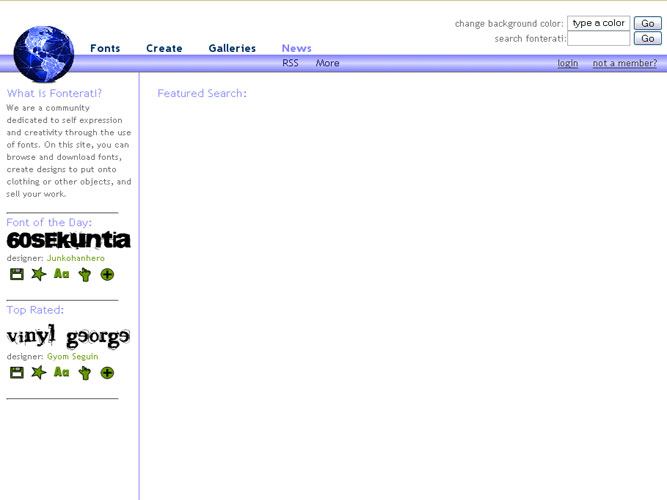Image resolution: width=667 pixels, height=500 pixels.
Task: Click the Aa preview icon under Top Rated
Action: point(62,372)
